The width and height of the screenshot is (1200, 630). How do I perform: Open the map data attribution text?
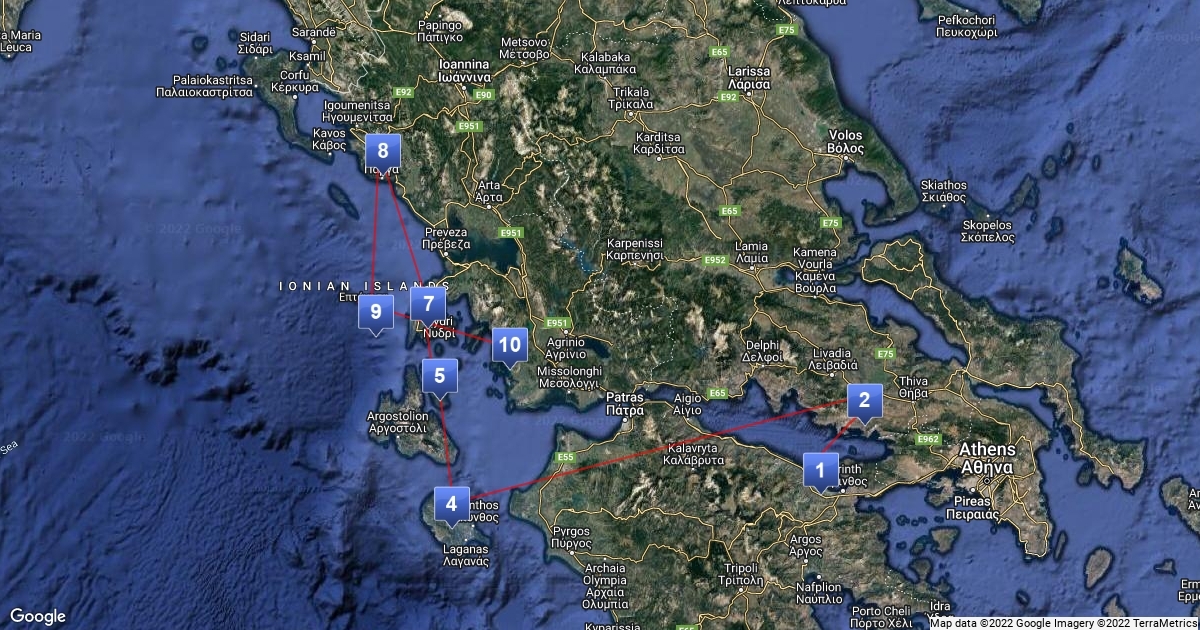1064,623
